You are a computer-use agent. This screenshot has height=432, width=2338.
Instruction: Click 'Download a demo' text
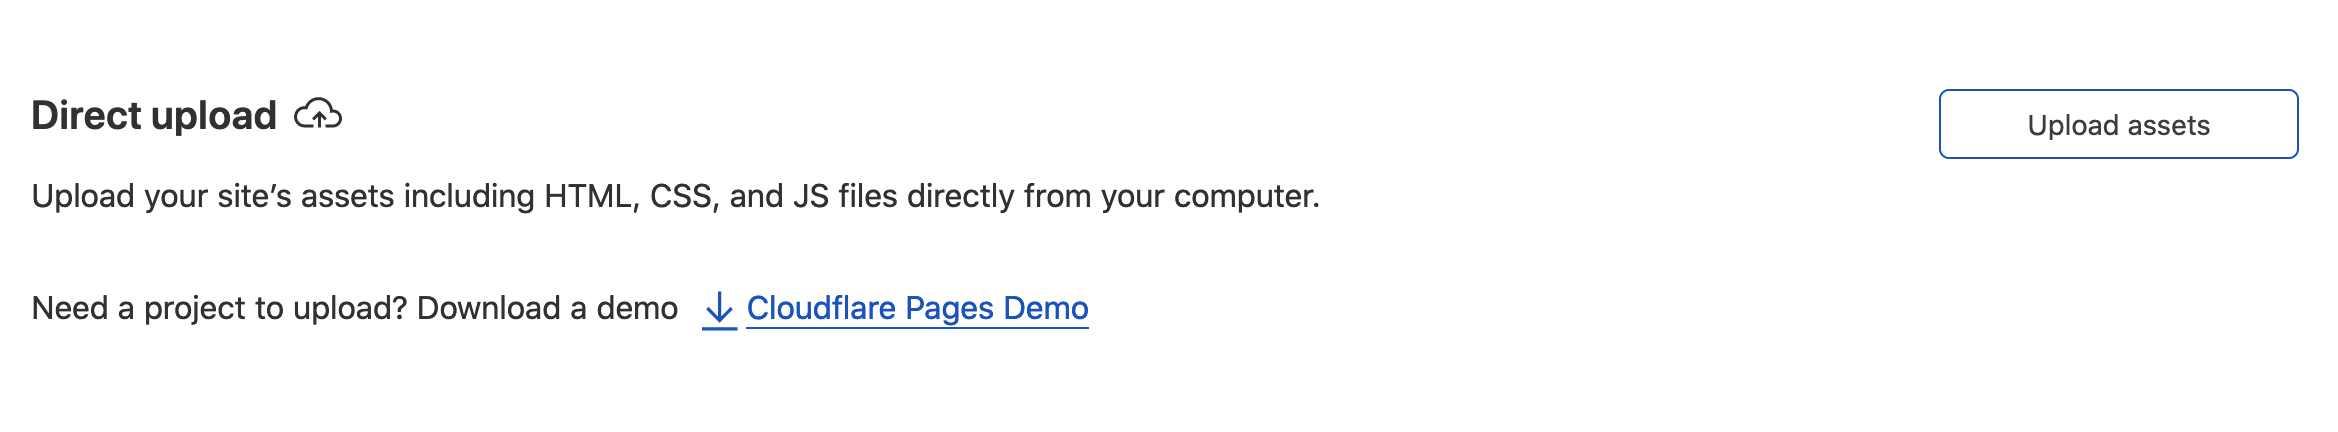(547, 308)
